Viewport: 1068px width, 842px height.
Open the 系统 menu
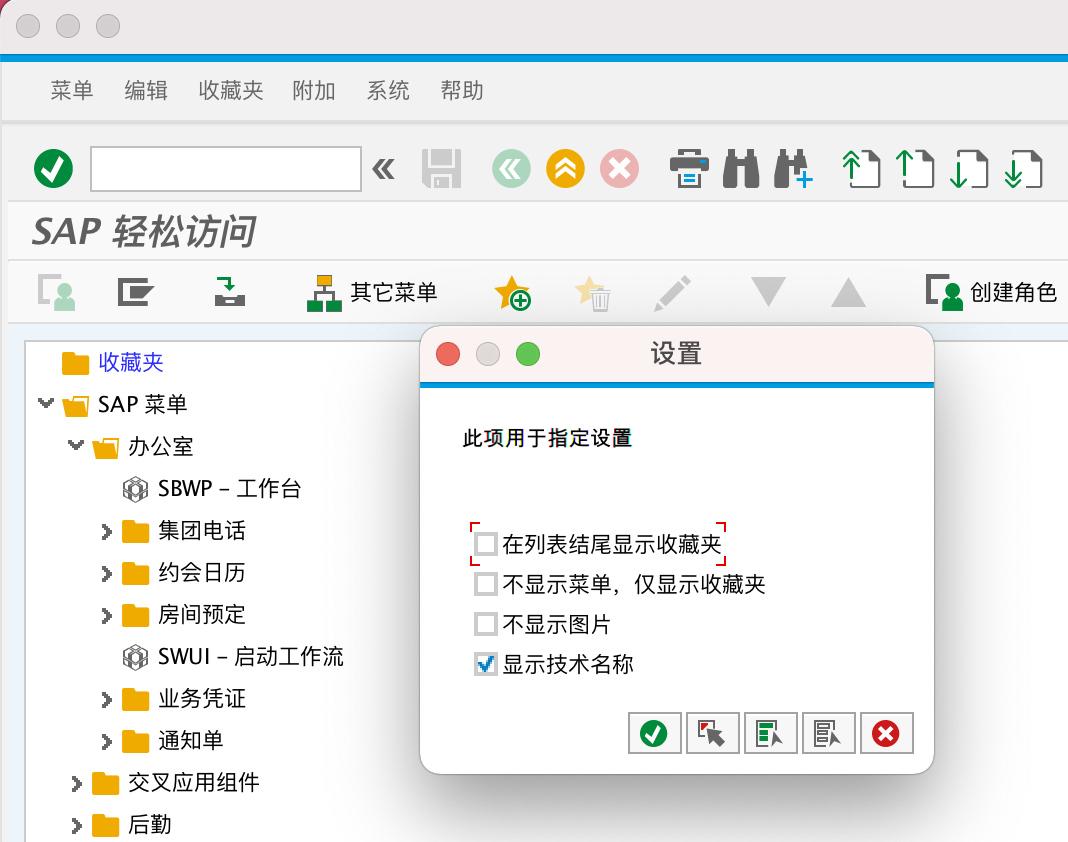coord(388,90)
